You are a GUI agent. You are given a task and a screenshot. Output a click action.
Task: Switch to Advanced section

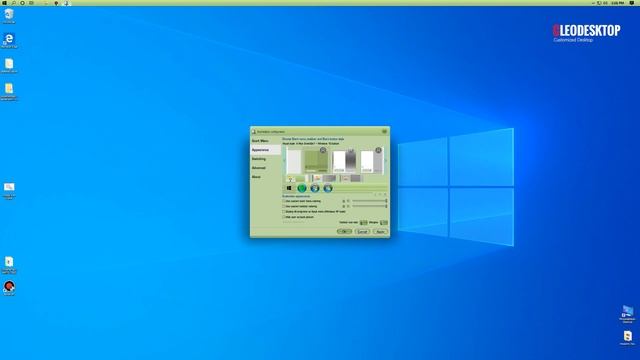click(x=265, y=168)
